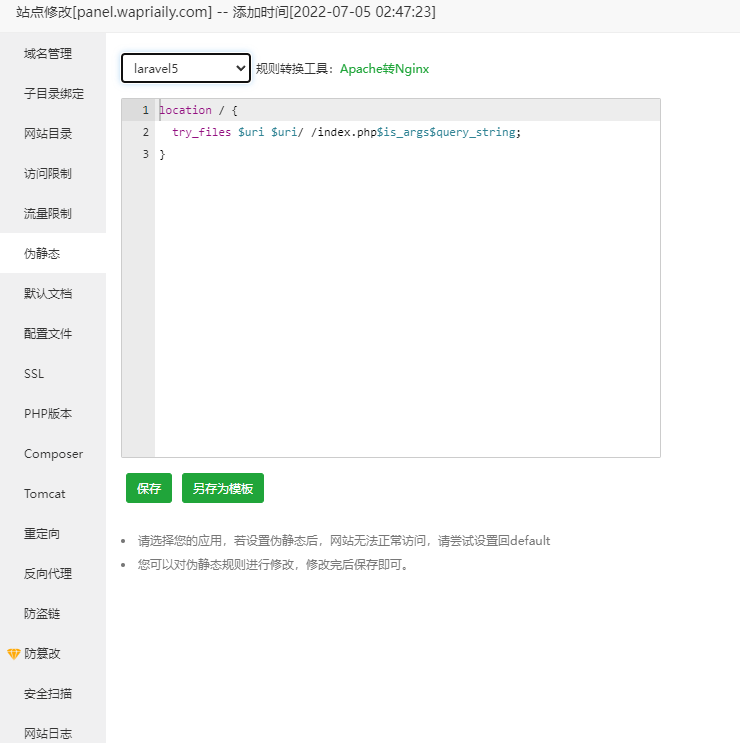Select the Composer tab
Image resolution: width=740 pixels, height=743 pixels.
pos(54,453)
